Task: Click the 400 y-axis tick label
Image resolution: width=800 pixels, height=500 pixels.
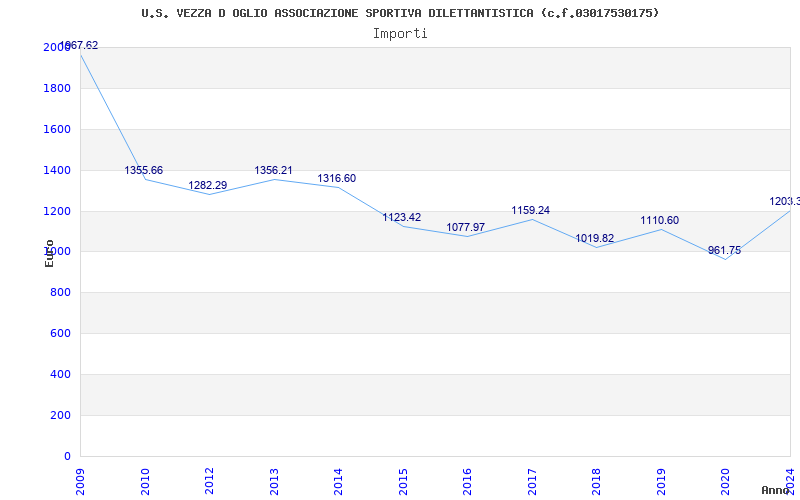Action: click(x=60, y=374)
